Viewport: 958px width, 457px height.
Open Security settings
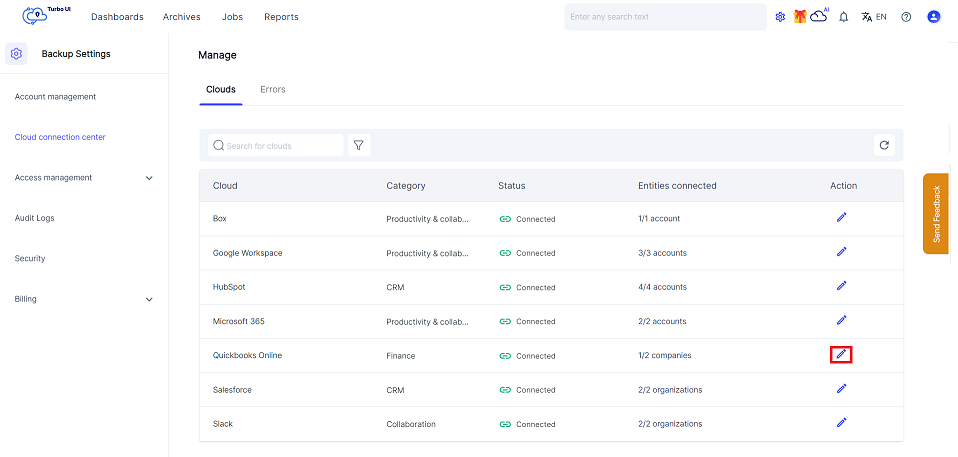30,258
